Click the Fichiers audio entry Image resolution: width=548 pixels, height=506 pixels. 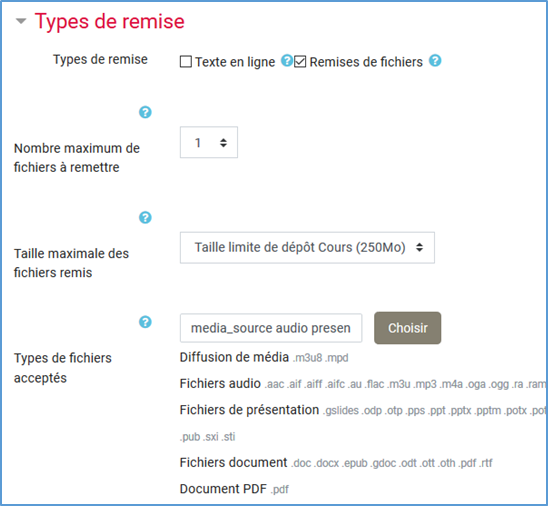tap(362, 384)
